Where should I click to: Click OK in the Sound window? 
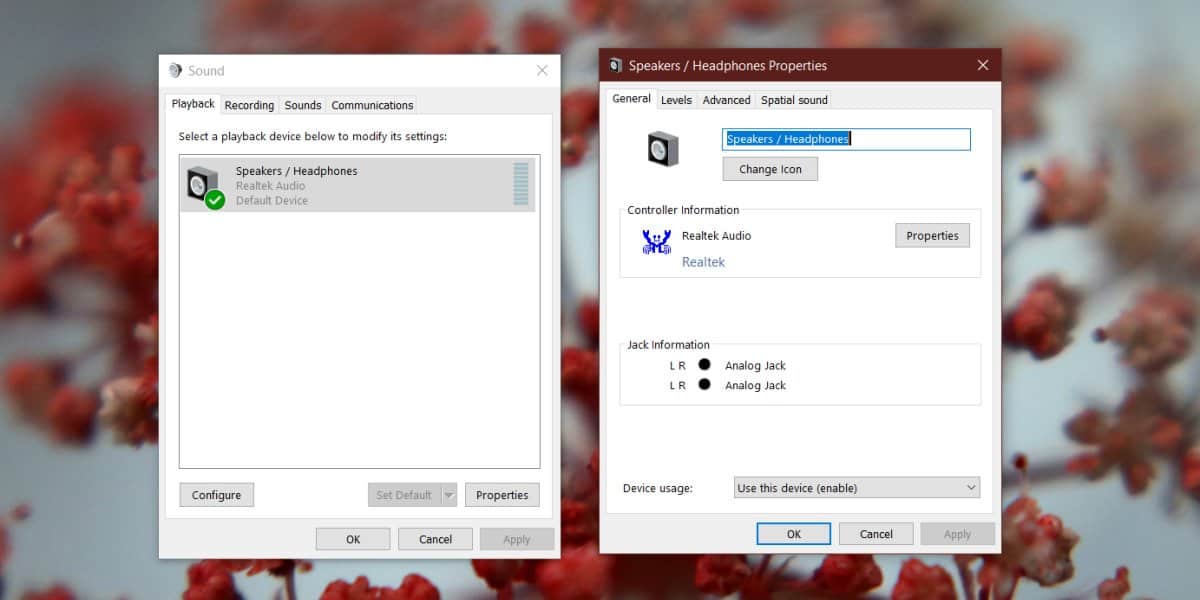[x=353, y=539]
